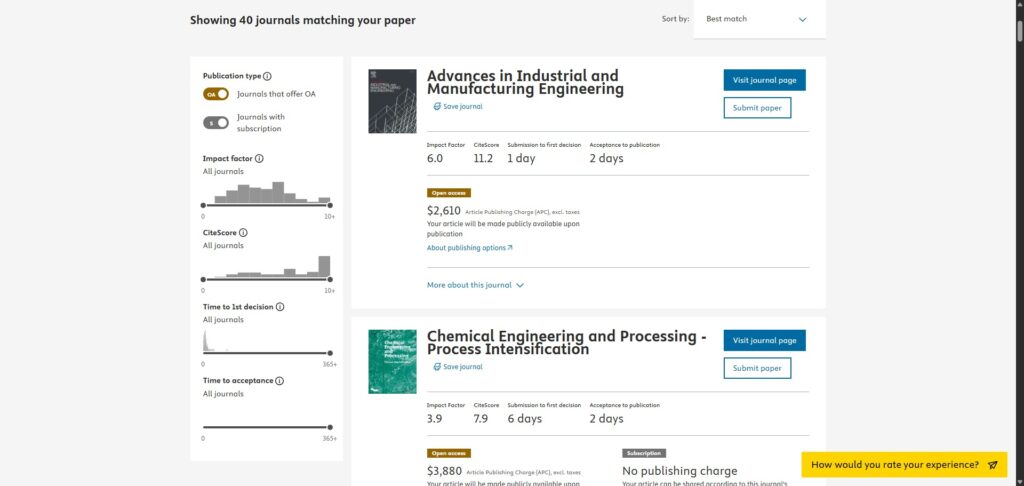Viewport: 1024px width, 486px height.
Task: Click How would you rate your experience banner
Action: [904, 465]
